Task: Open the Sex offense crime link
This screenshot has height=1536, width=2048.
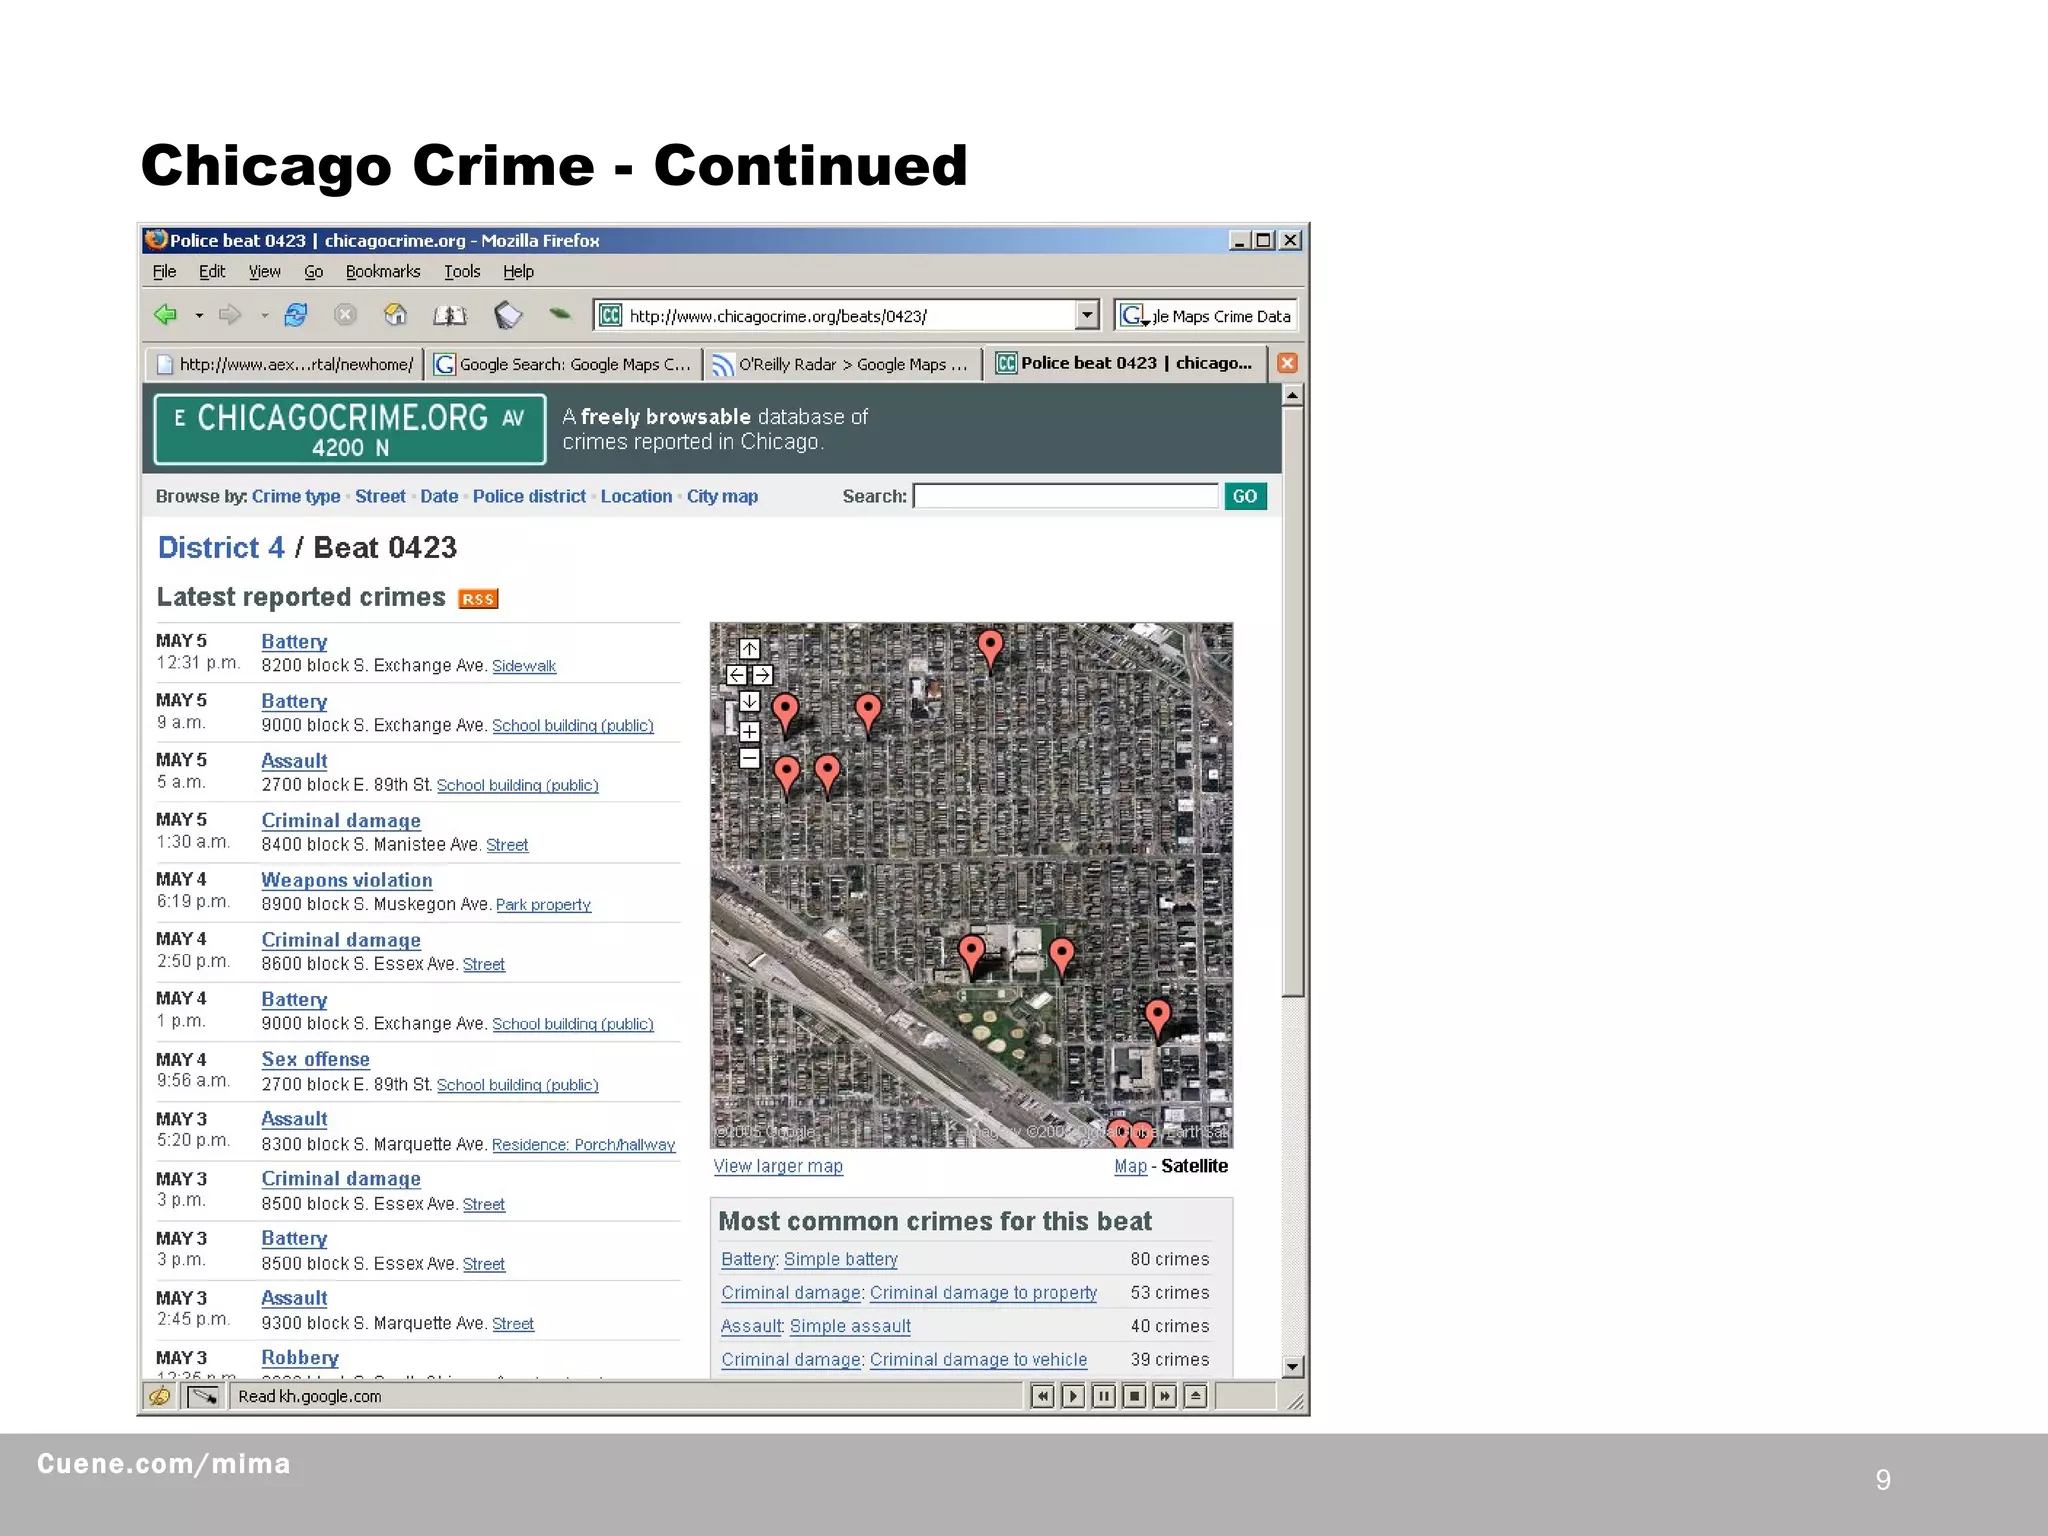Action: coord(315,1059)
